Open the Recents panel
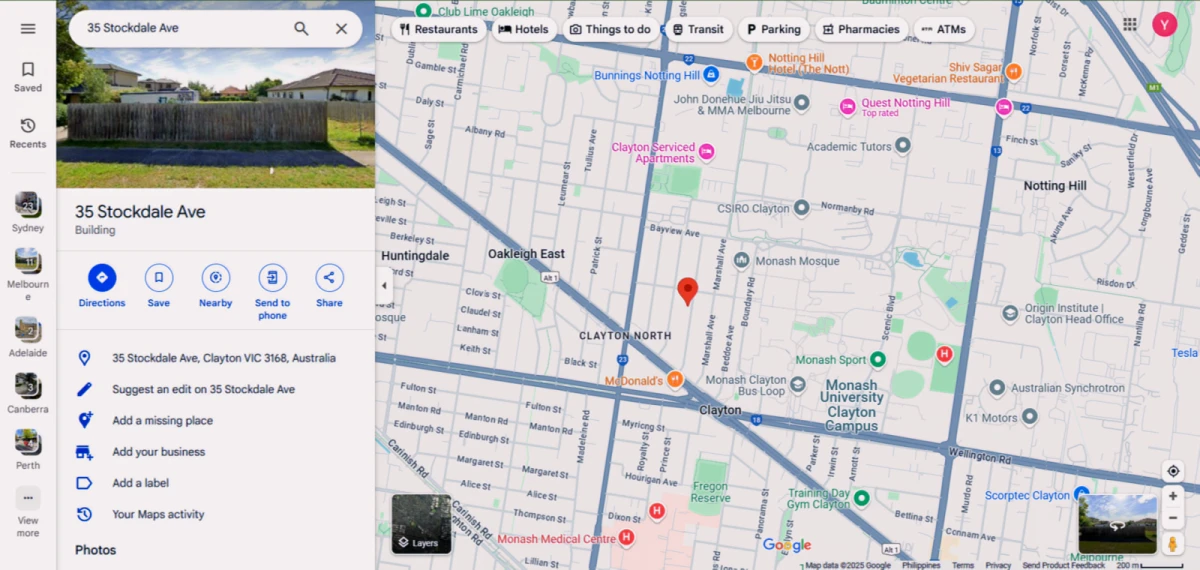This screenshot has width=1200, height=570. click(x=28, y=133)
